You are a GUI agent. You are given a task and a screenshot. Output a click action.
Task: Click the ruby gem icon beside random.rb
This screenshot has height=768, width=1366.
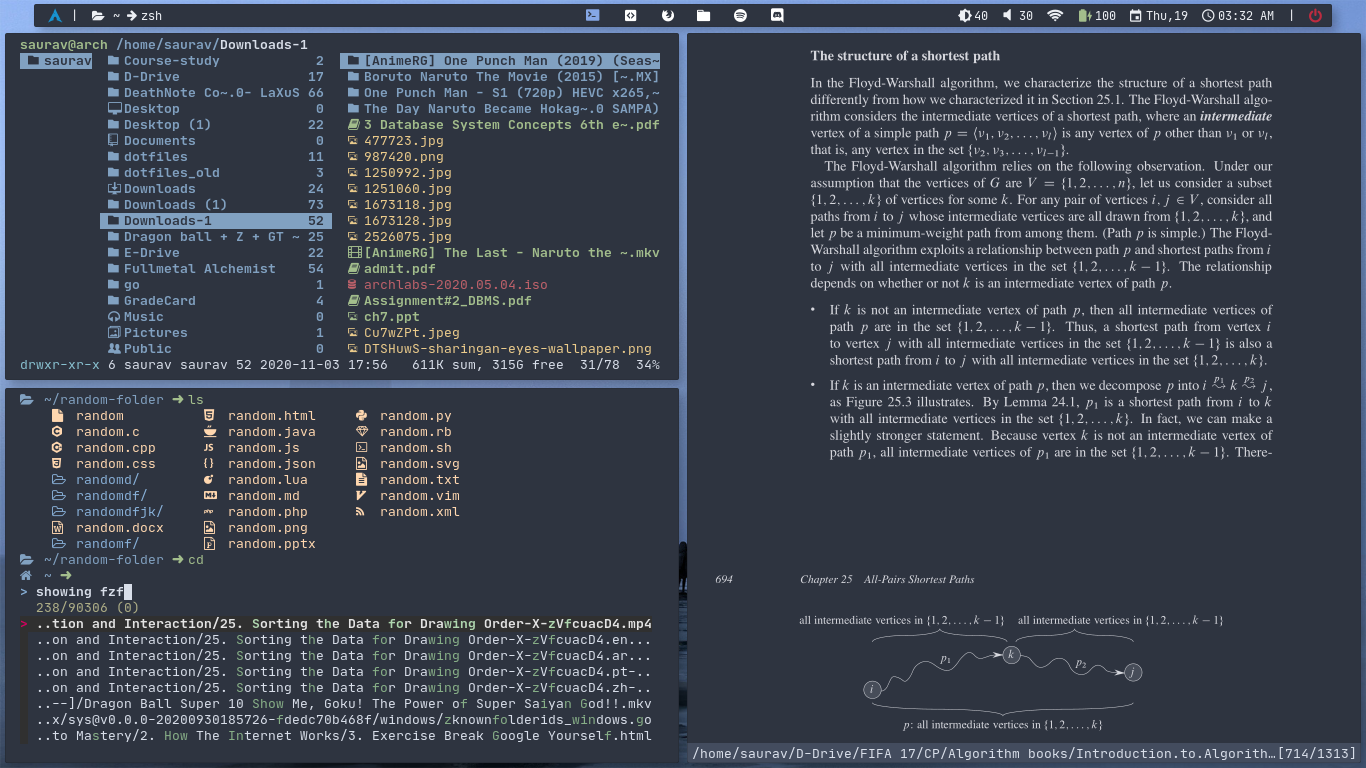click(x=361, y=432)
